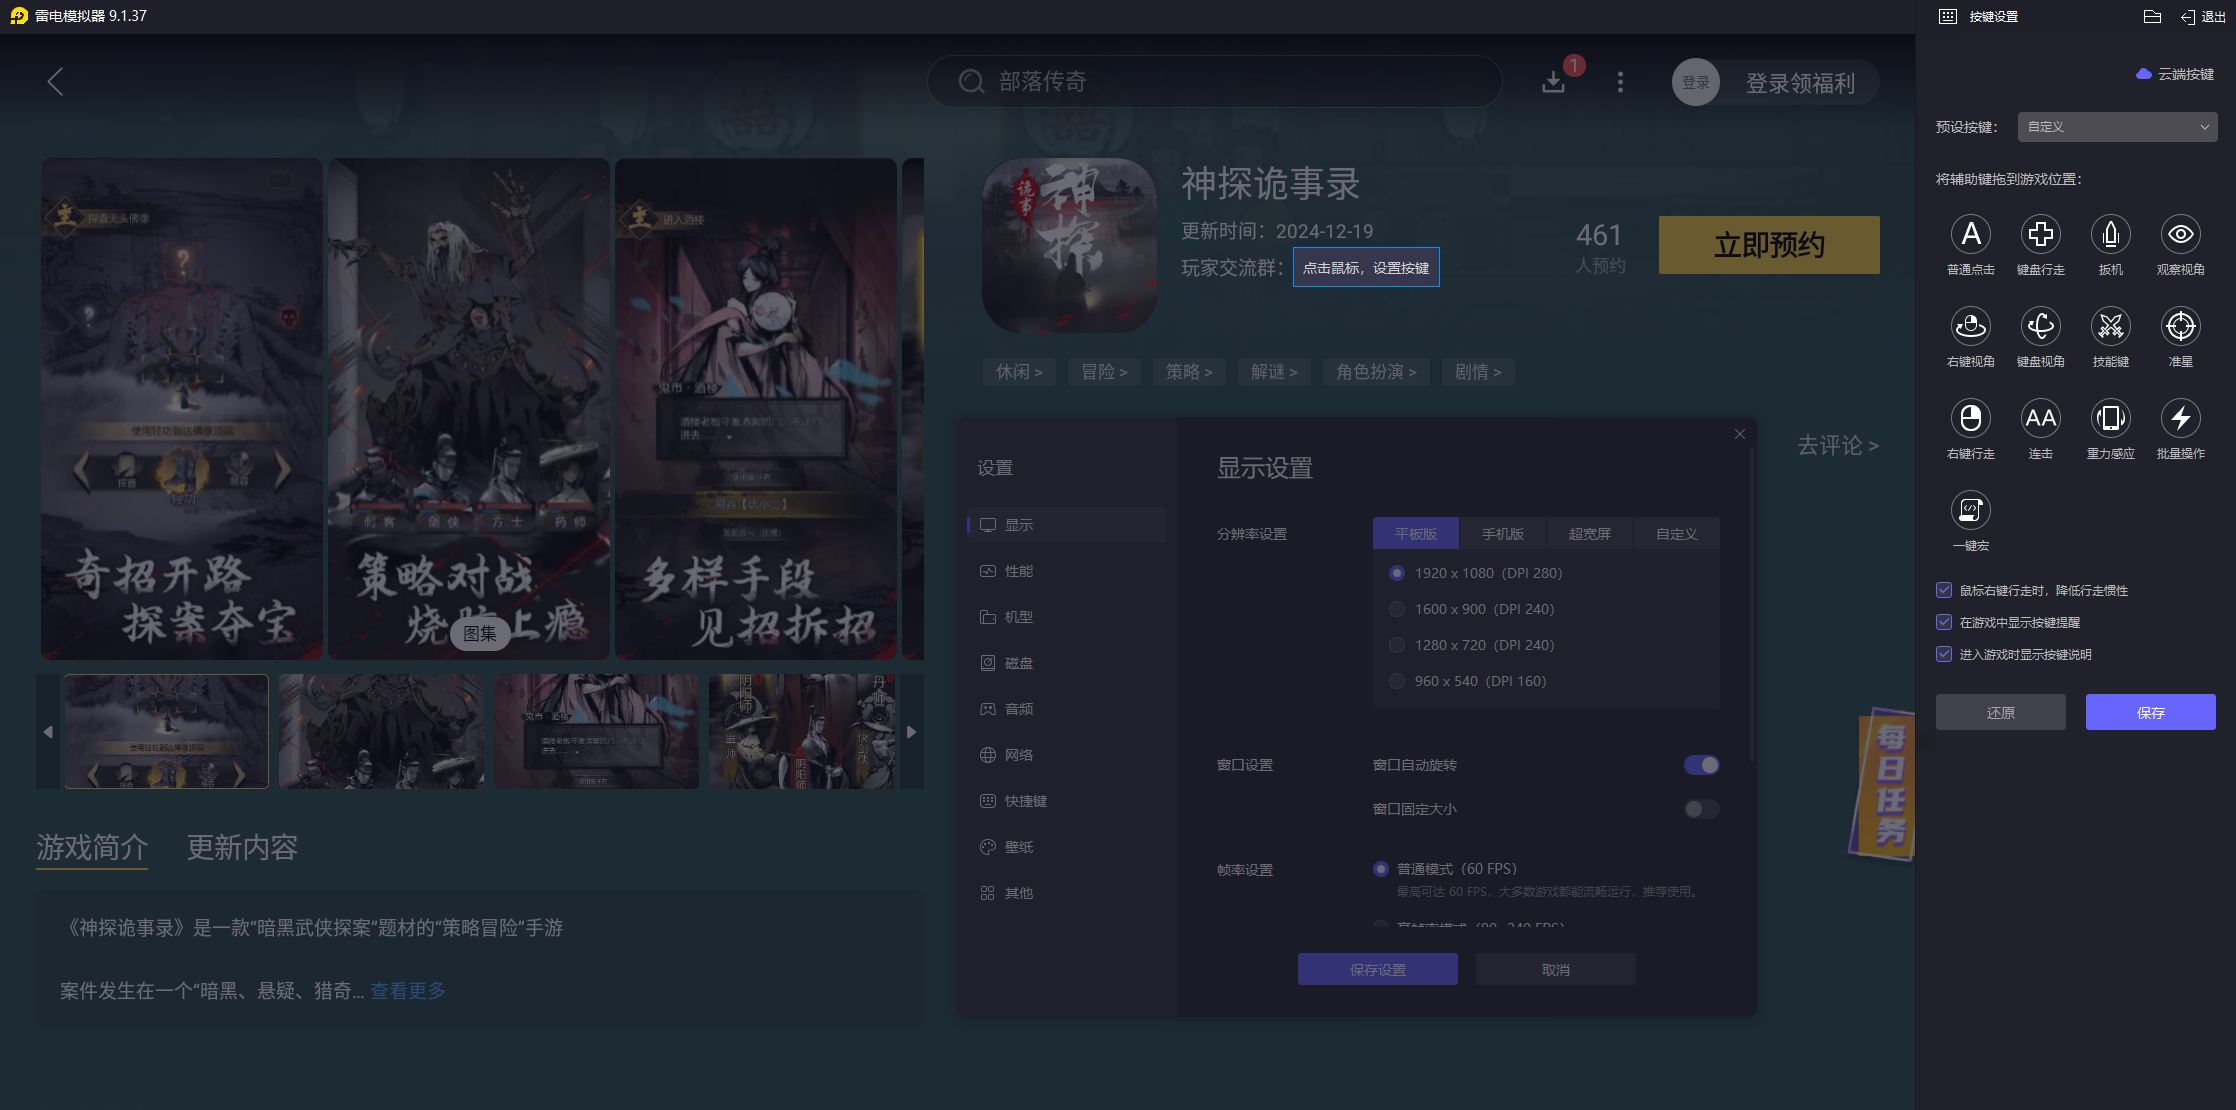Open 磁盘 settings section
Screen dimensions: 2236x1110
pyautogui.click(x=1067, y=663)
